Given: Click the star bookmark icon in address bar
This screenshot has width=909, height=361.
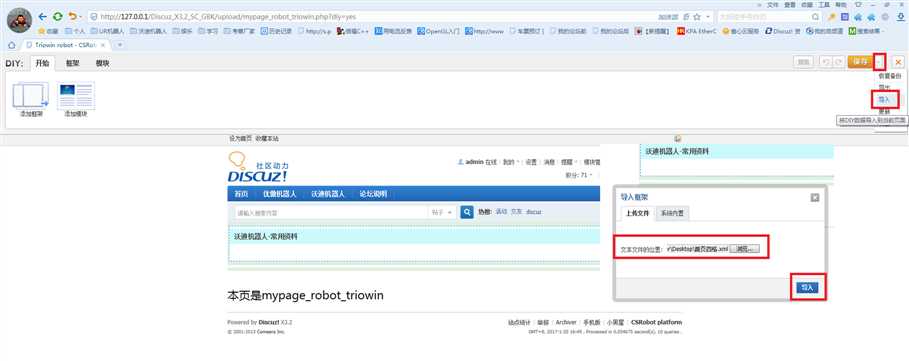Looking at the screenshot, I should (x=697, y=17).
